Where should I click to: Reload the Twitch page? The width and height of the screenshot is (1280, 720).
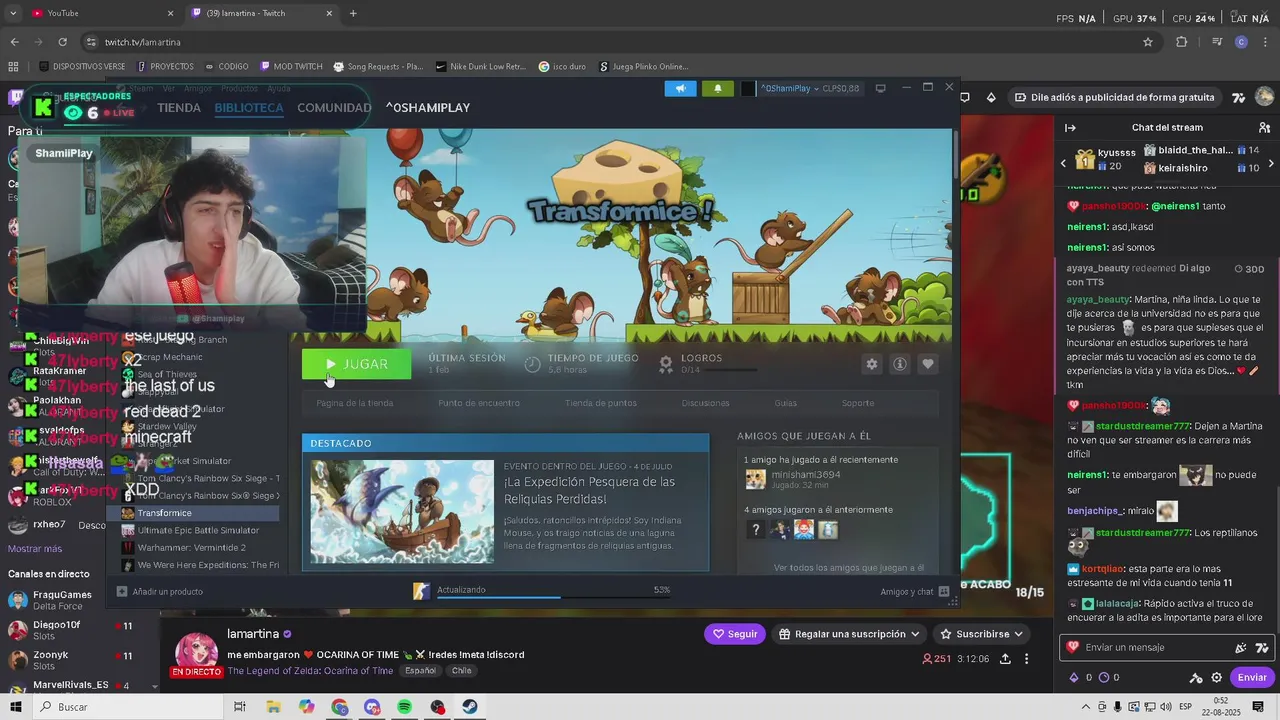(62, 42)
